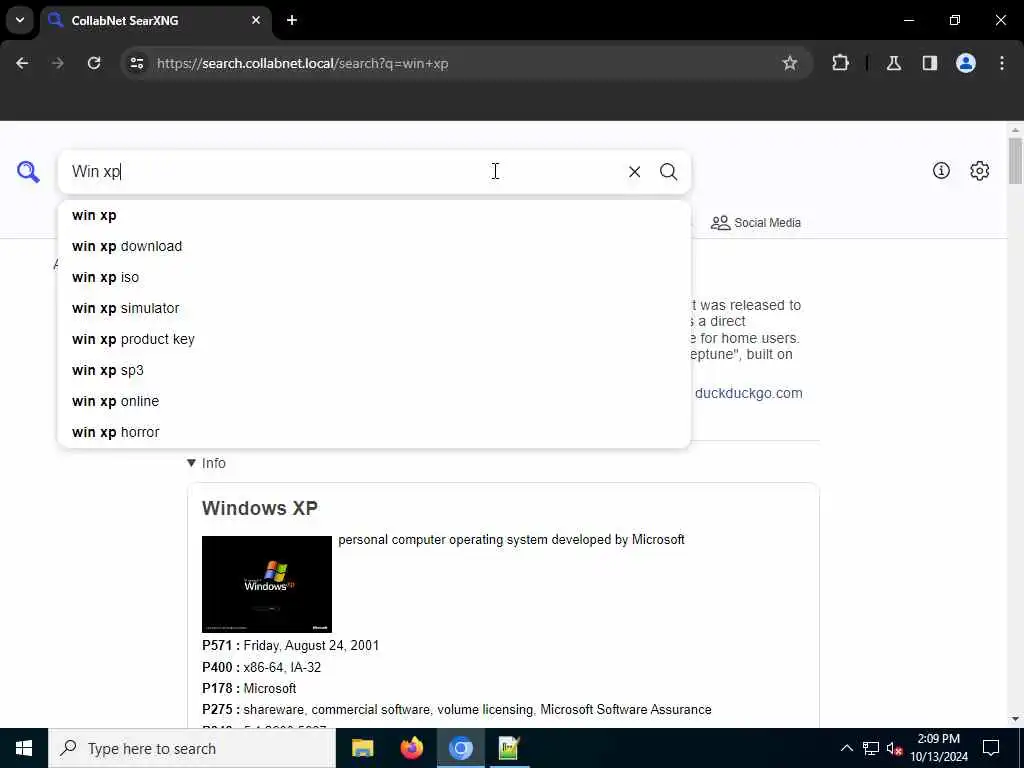Click the 'Windows XP' infobox heading
The image size is (1024, 768).
click(260, 508)
